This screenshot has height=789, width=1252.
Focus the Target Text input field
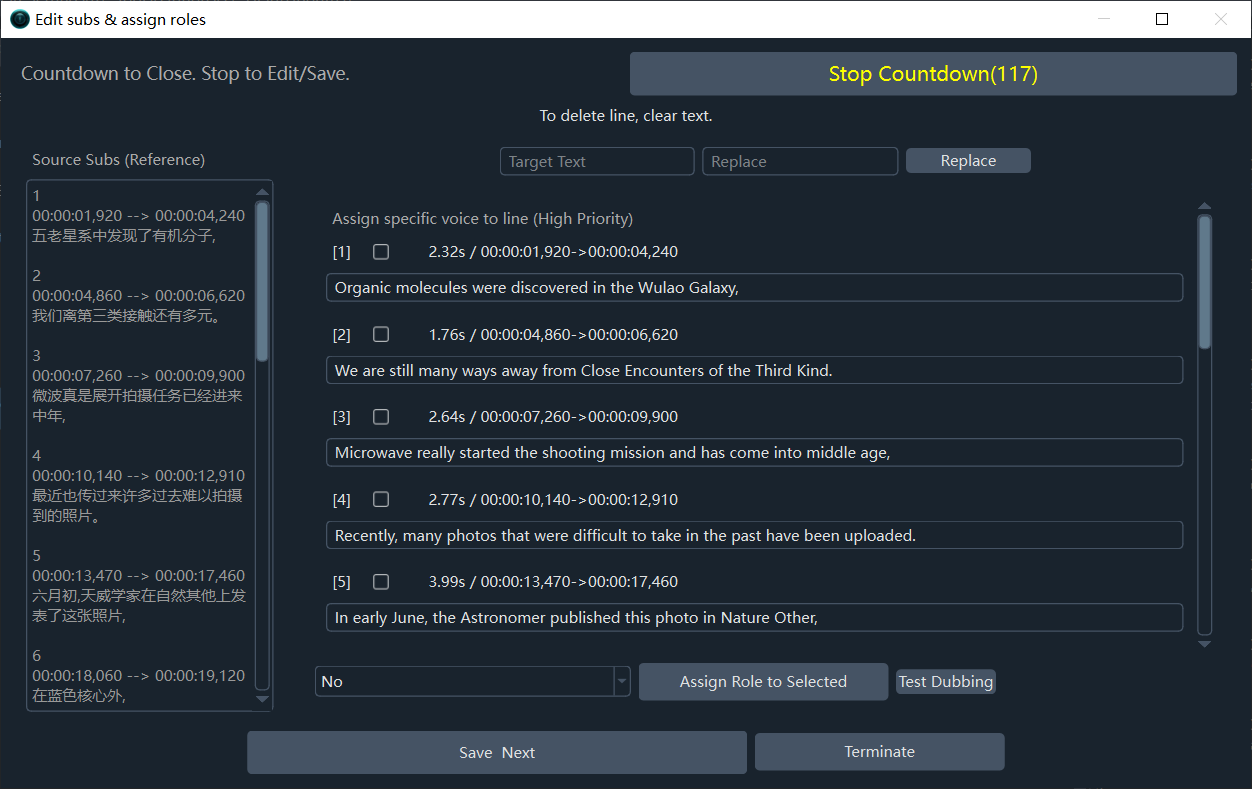tap(597, 162)
